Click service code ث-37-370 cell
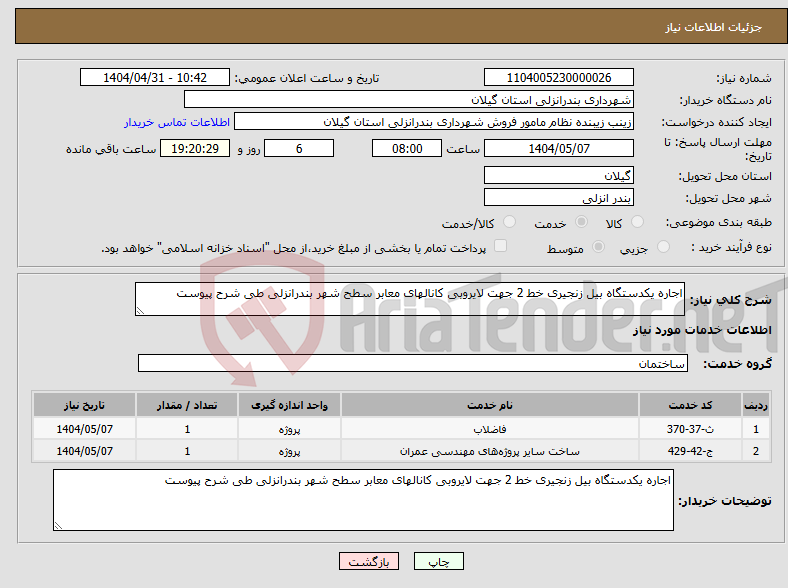This screenshot has height=588, width=788. pyautogui.click(x=691, y=429)
